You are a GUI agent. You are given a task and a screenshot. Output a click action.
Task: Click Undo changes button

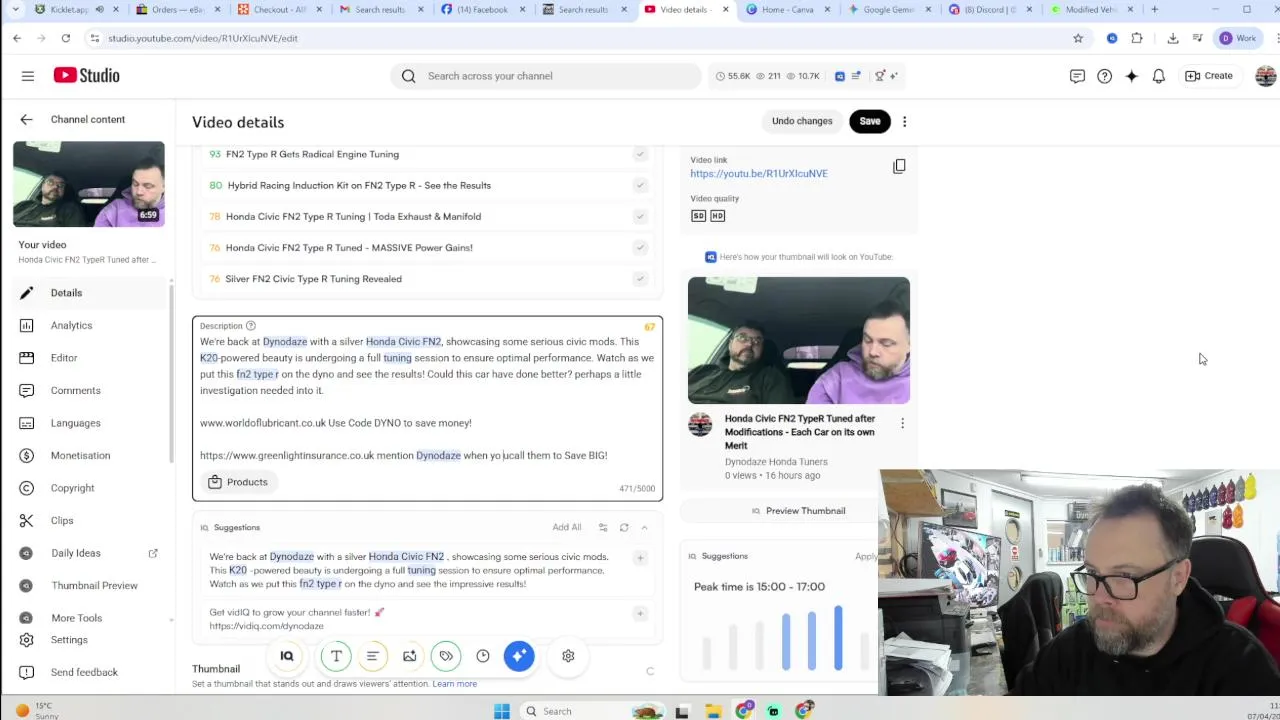[802, 121]
